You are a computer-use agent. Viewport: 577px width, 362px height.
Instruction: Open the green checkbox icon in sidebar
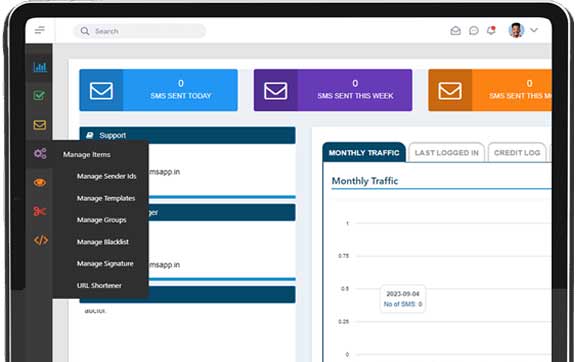pyautogui.click(x=39, y=96)
